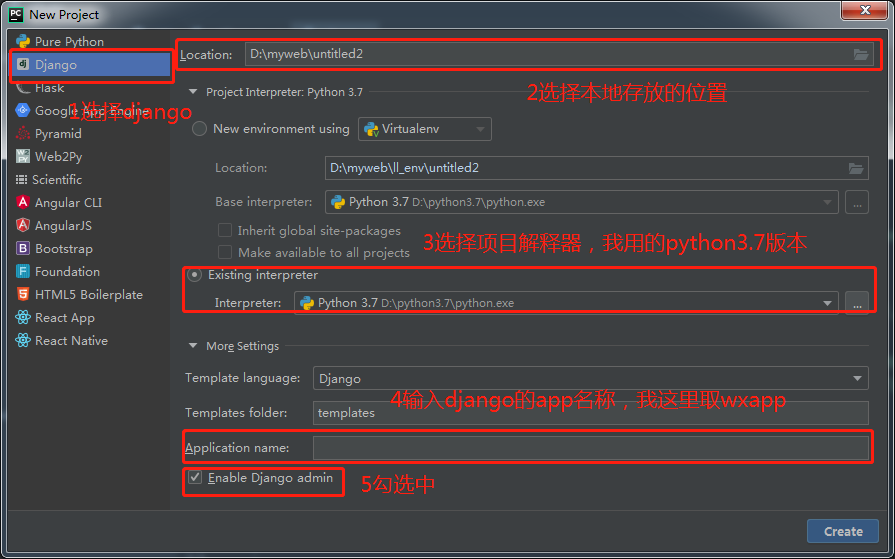The width and height of the screenshot is (895, 559).
Task: Collapse the Project Interpreter section
Action: click(x=193, y=91)
